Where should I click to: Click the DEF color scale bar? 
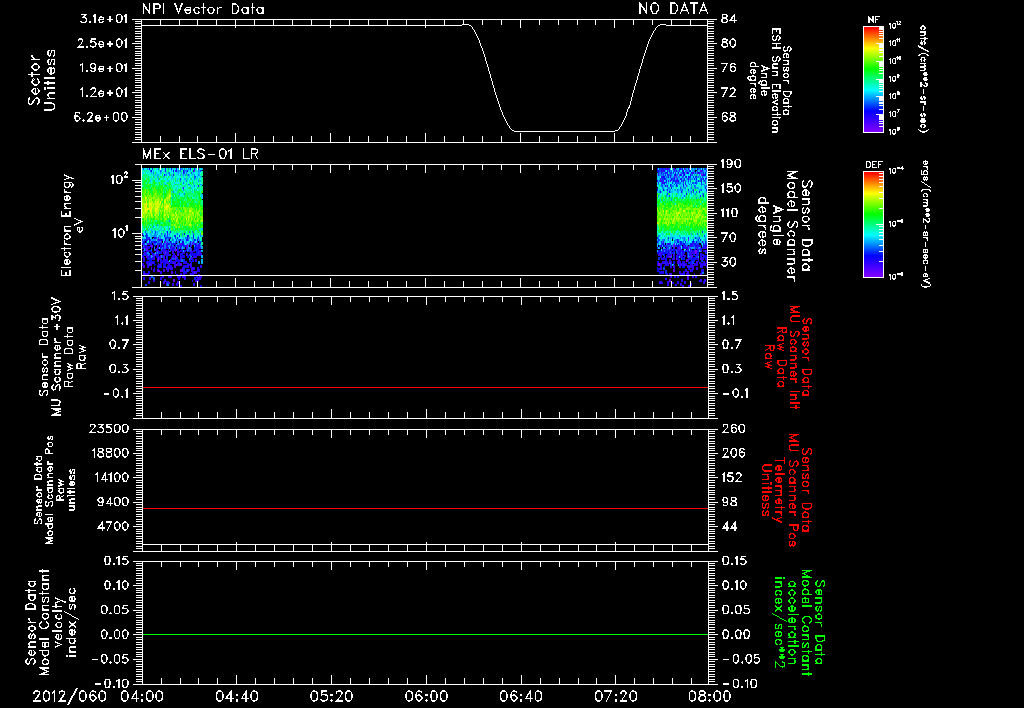(873, 224)
